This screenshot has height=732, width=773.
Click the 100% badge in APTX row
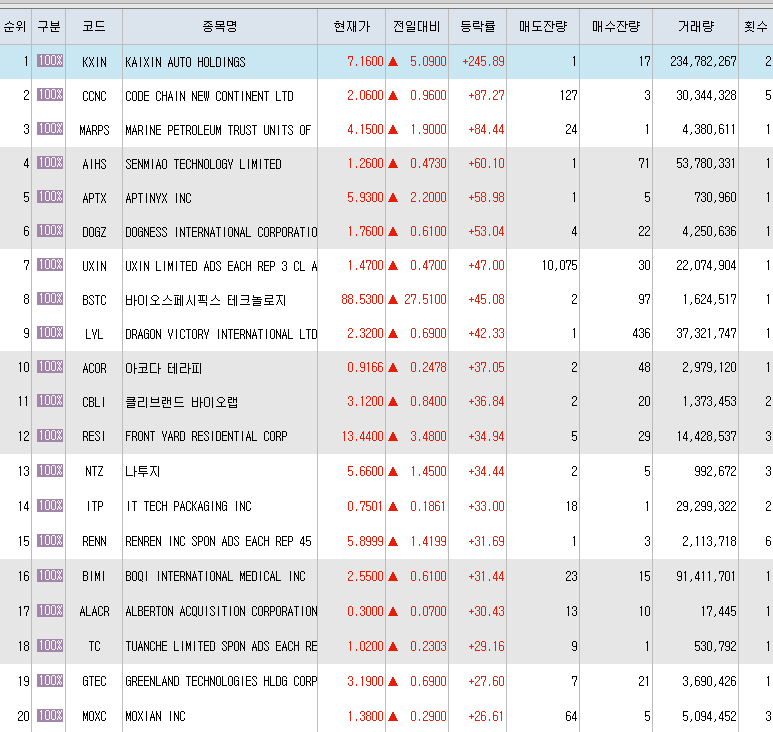(50, 197)
